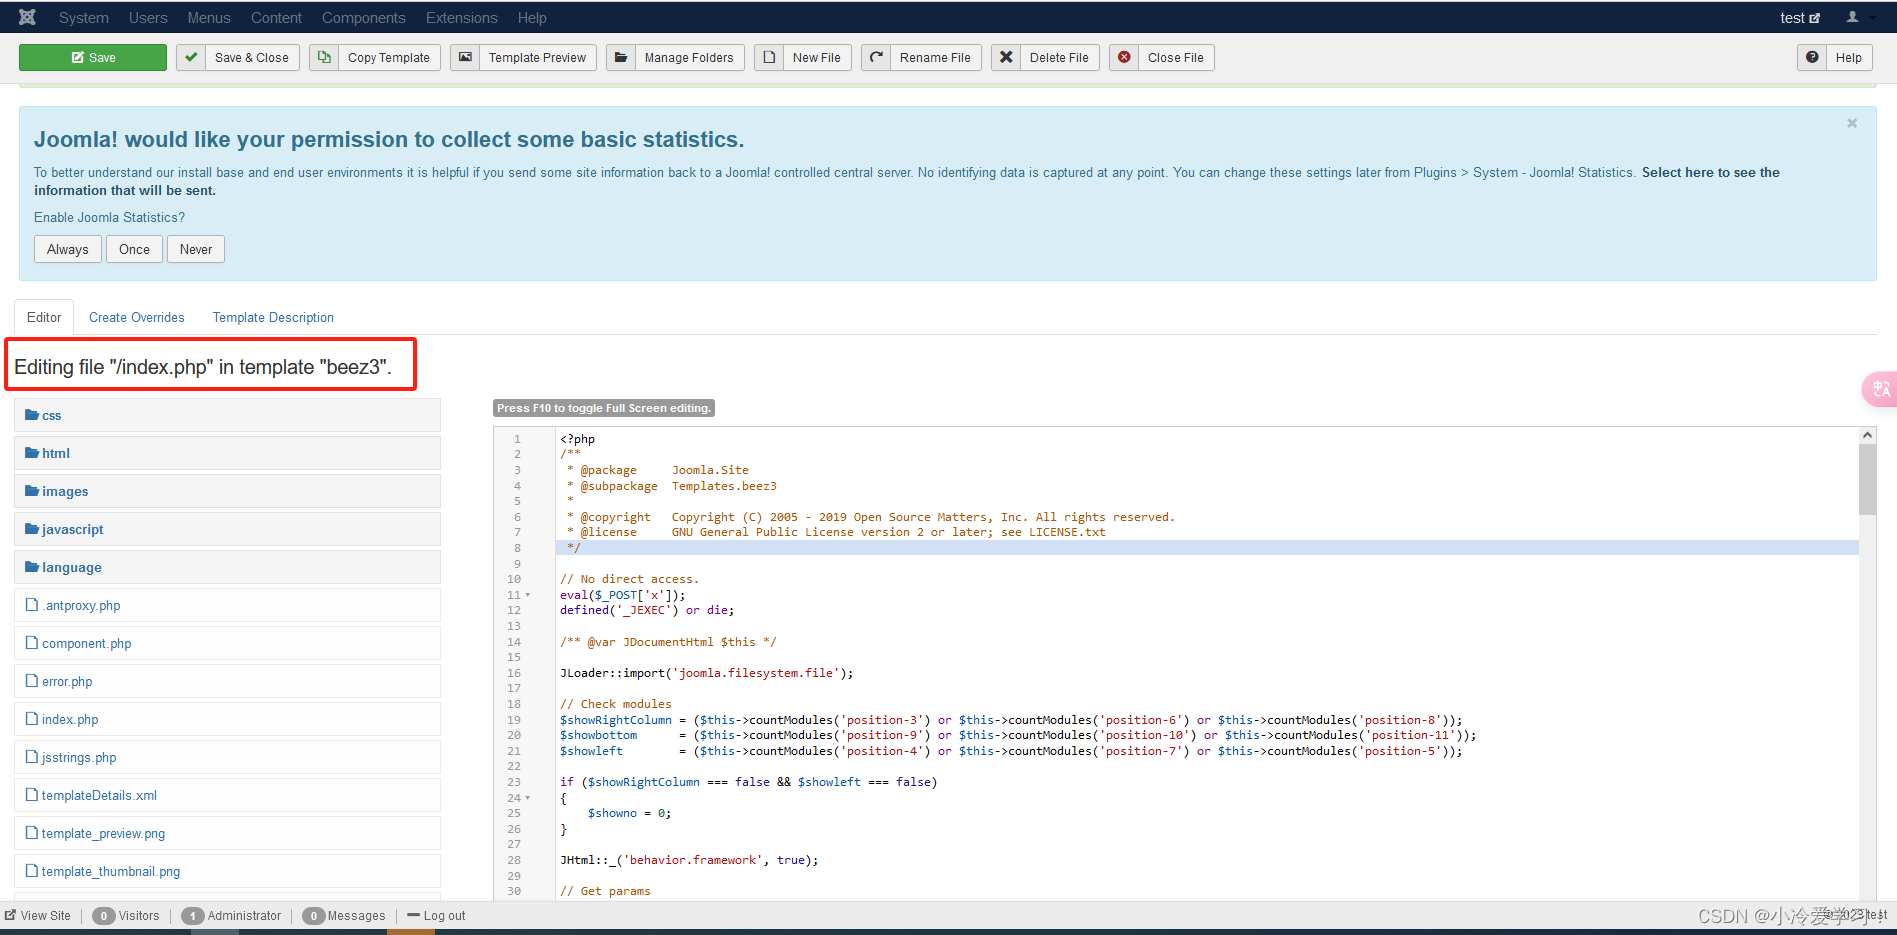Open index.php in file list
Image resolution: width=1897 pixels, height=935 pixels.
tap(228, 719)
